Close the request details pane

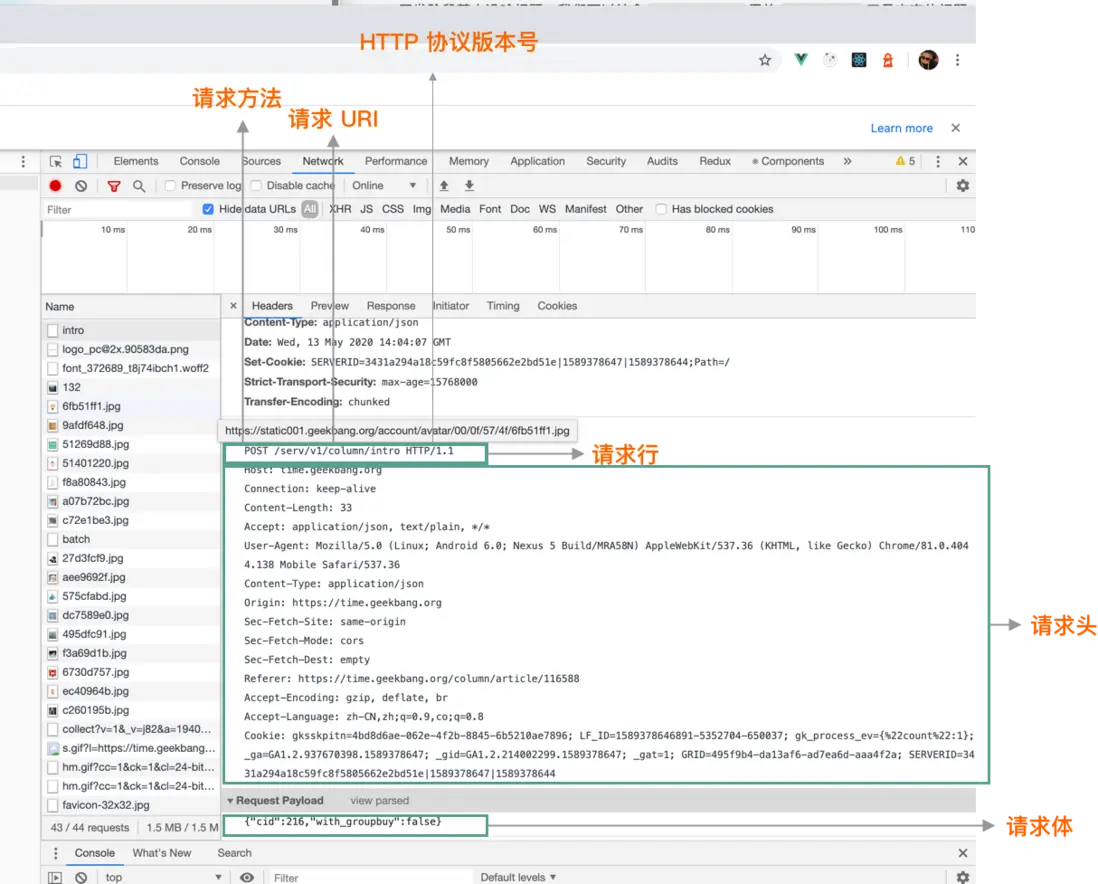(x=233, y=305)
